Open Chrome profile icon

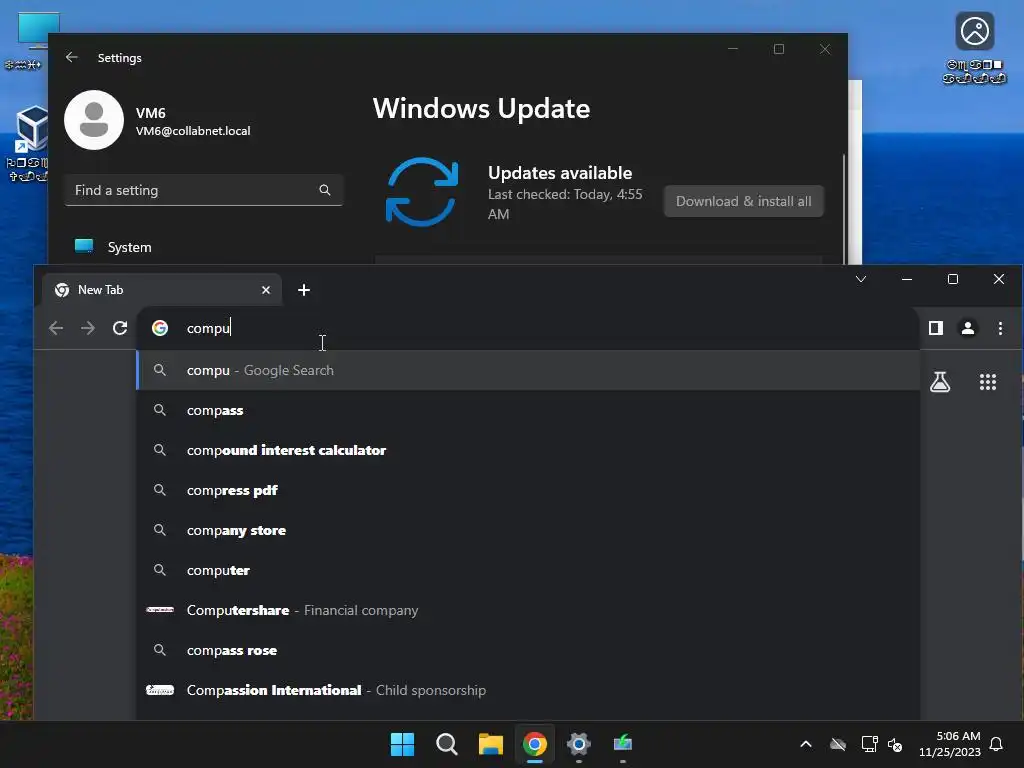click(x=968, y=328)
